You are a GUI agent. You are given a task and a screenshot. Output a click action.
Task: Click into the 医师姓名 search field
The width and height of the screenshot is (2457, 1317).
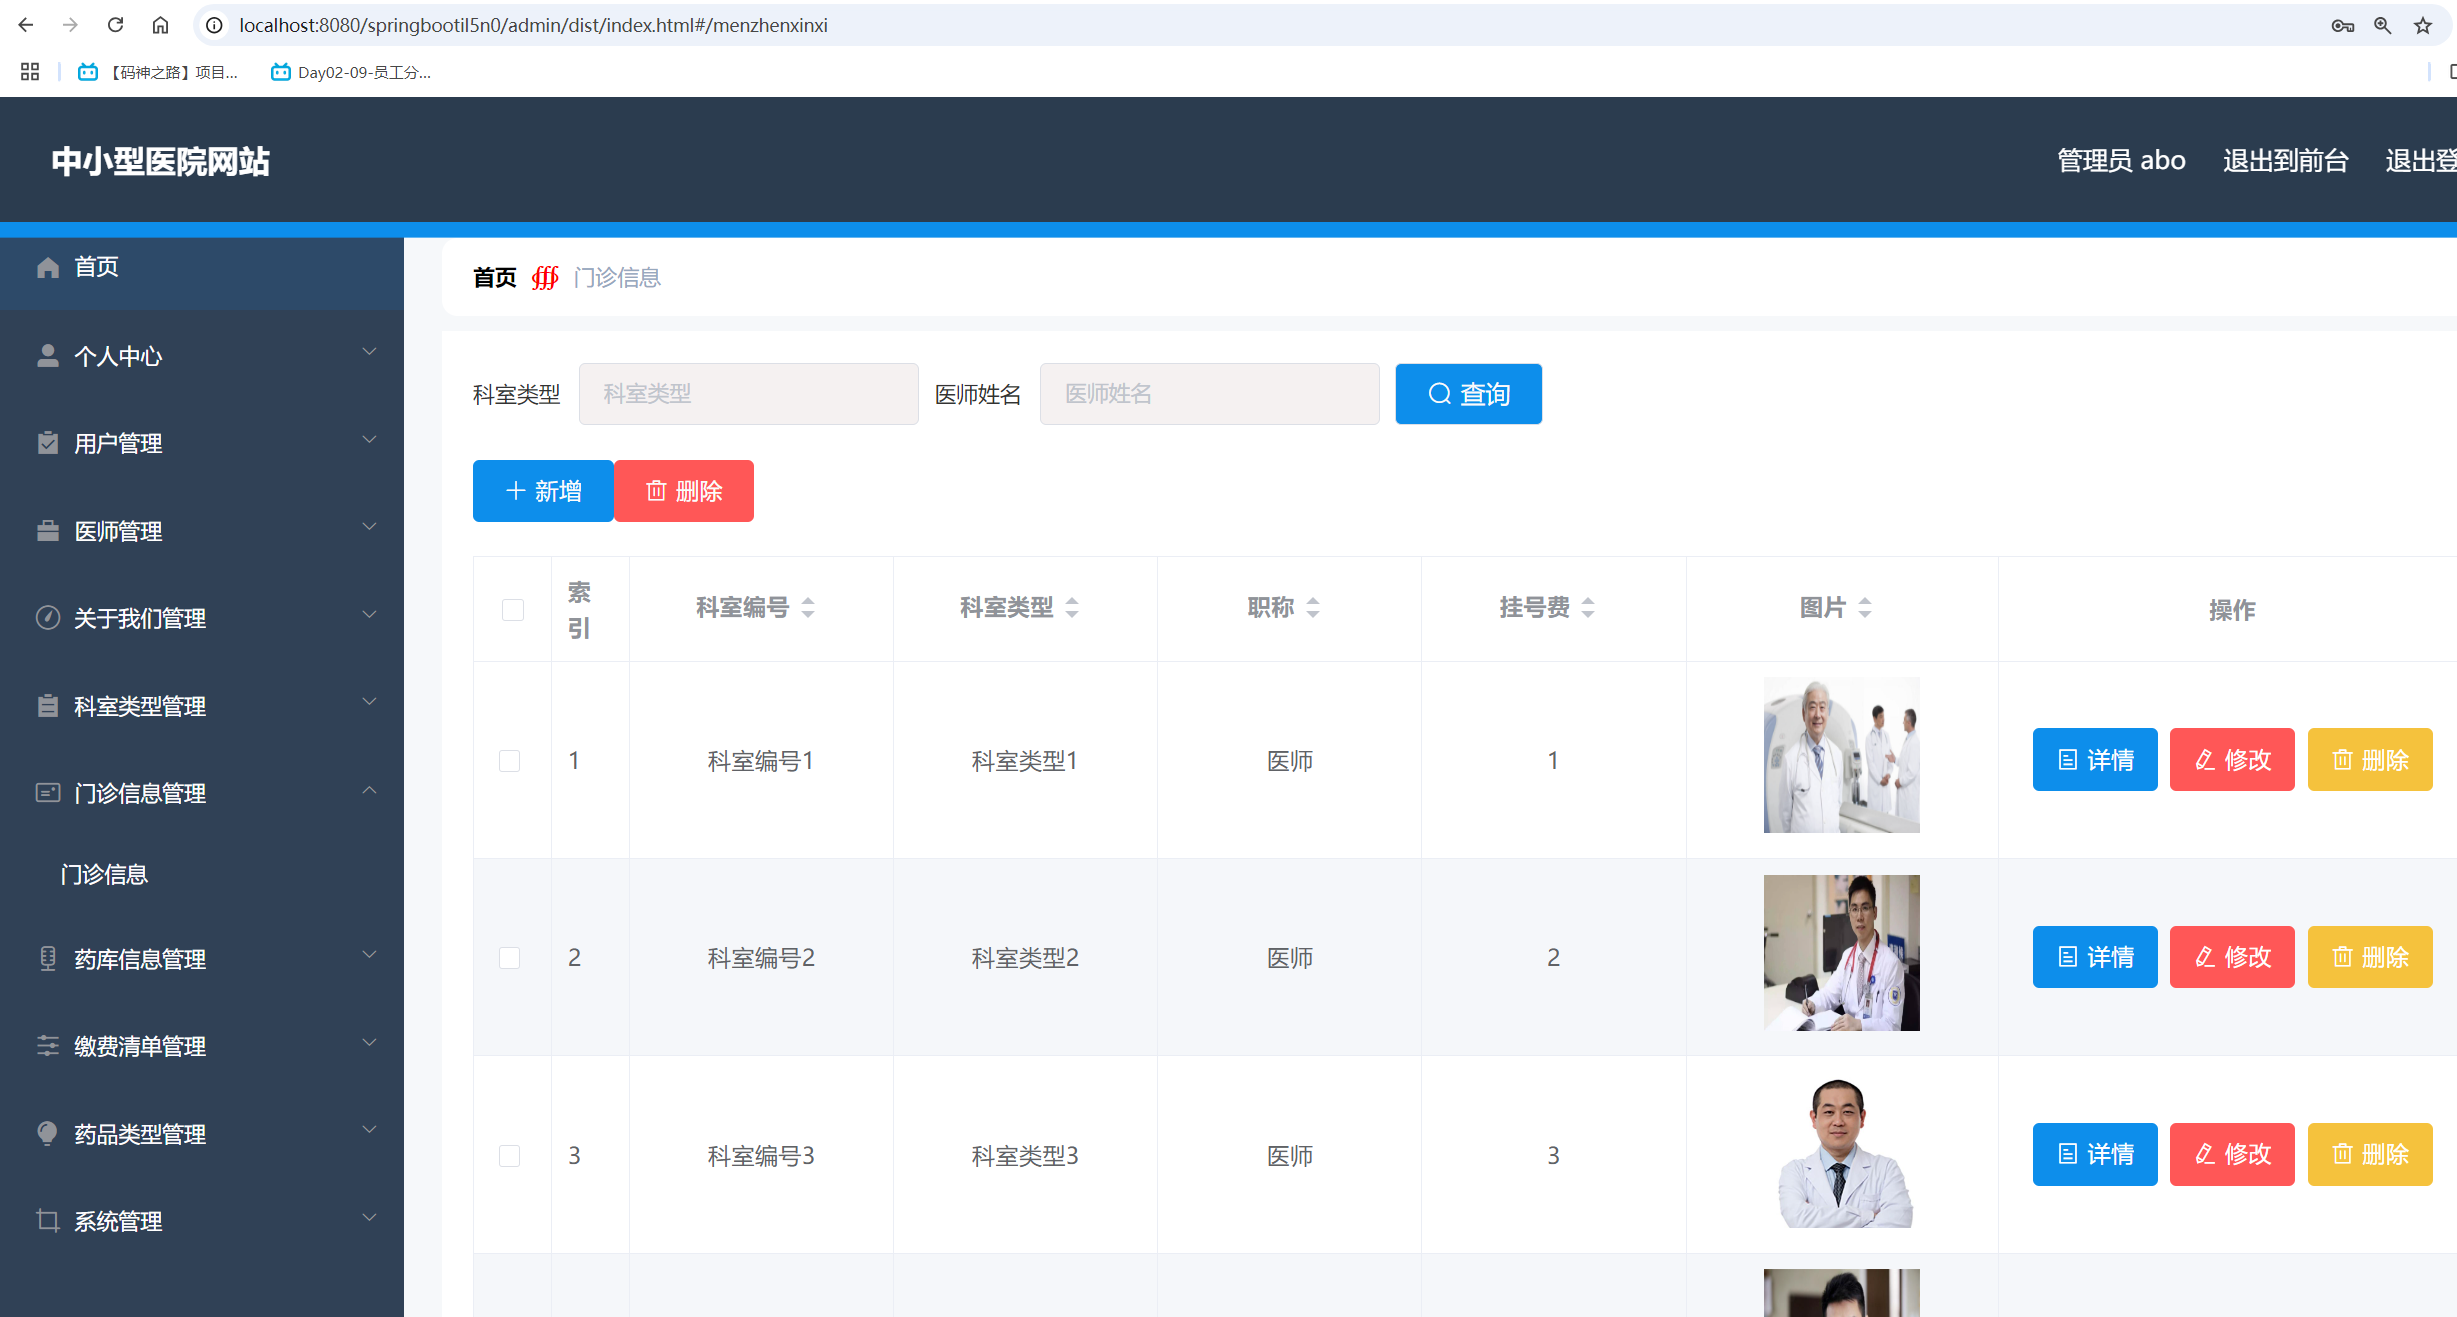pyautogui.click(x=1209, y=394)
